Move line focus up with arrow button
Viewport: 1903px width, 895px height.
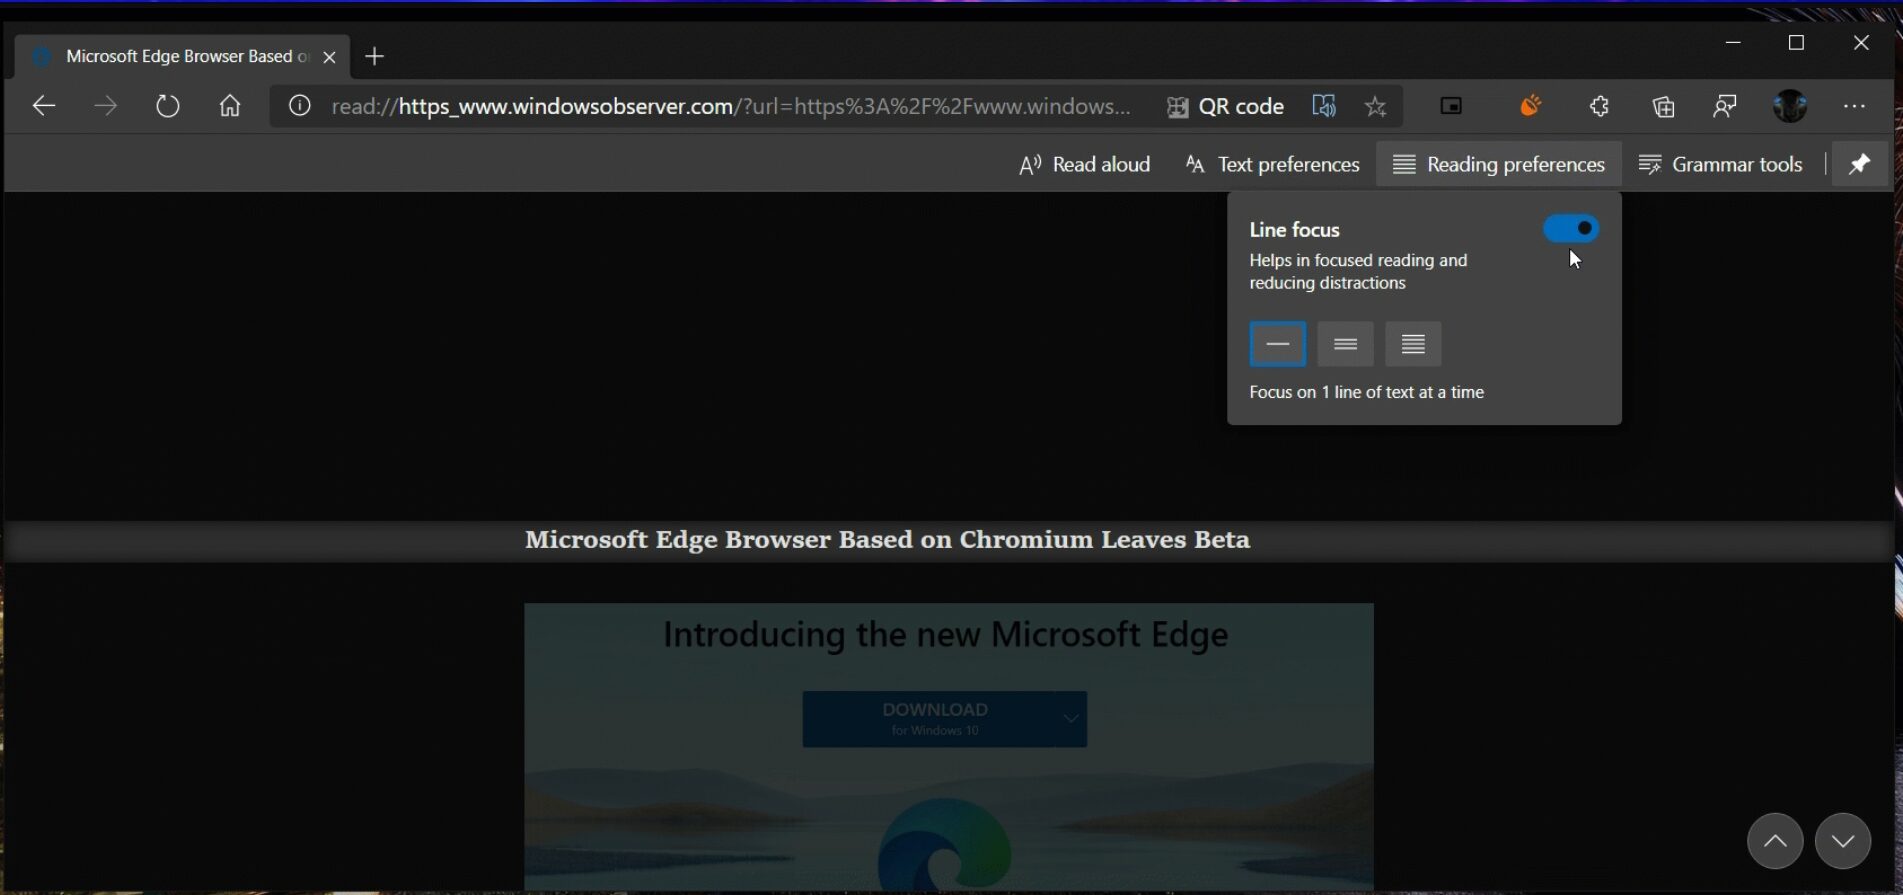1775,841
